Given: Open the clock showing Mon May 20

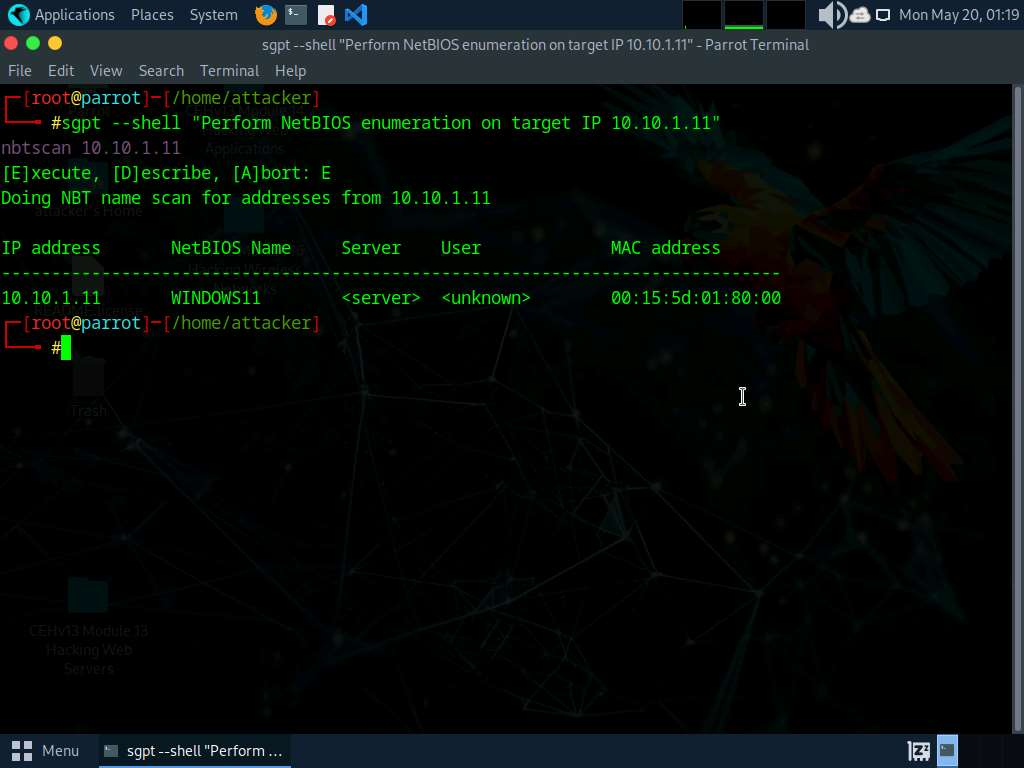Looking at the screenshot, I should (x=958, y=15).
